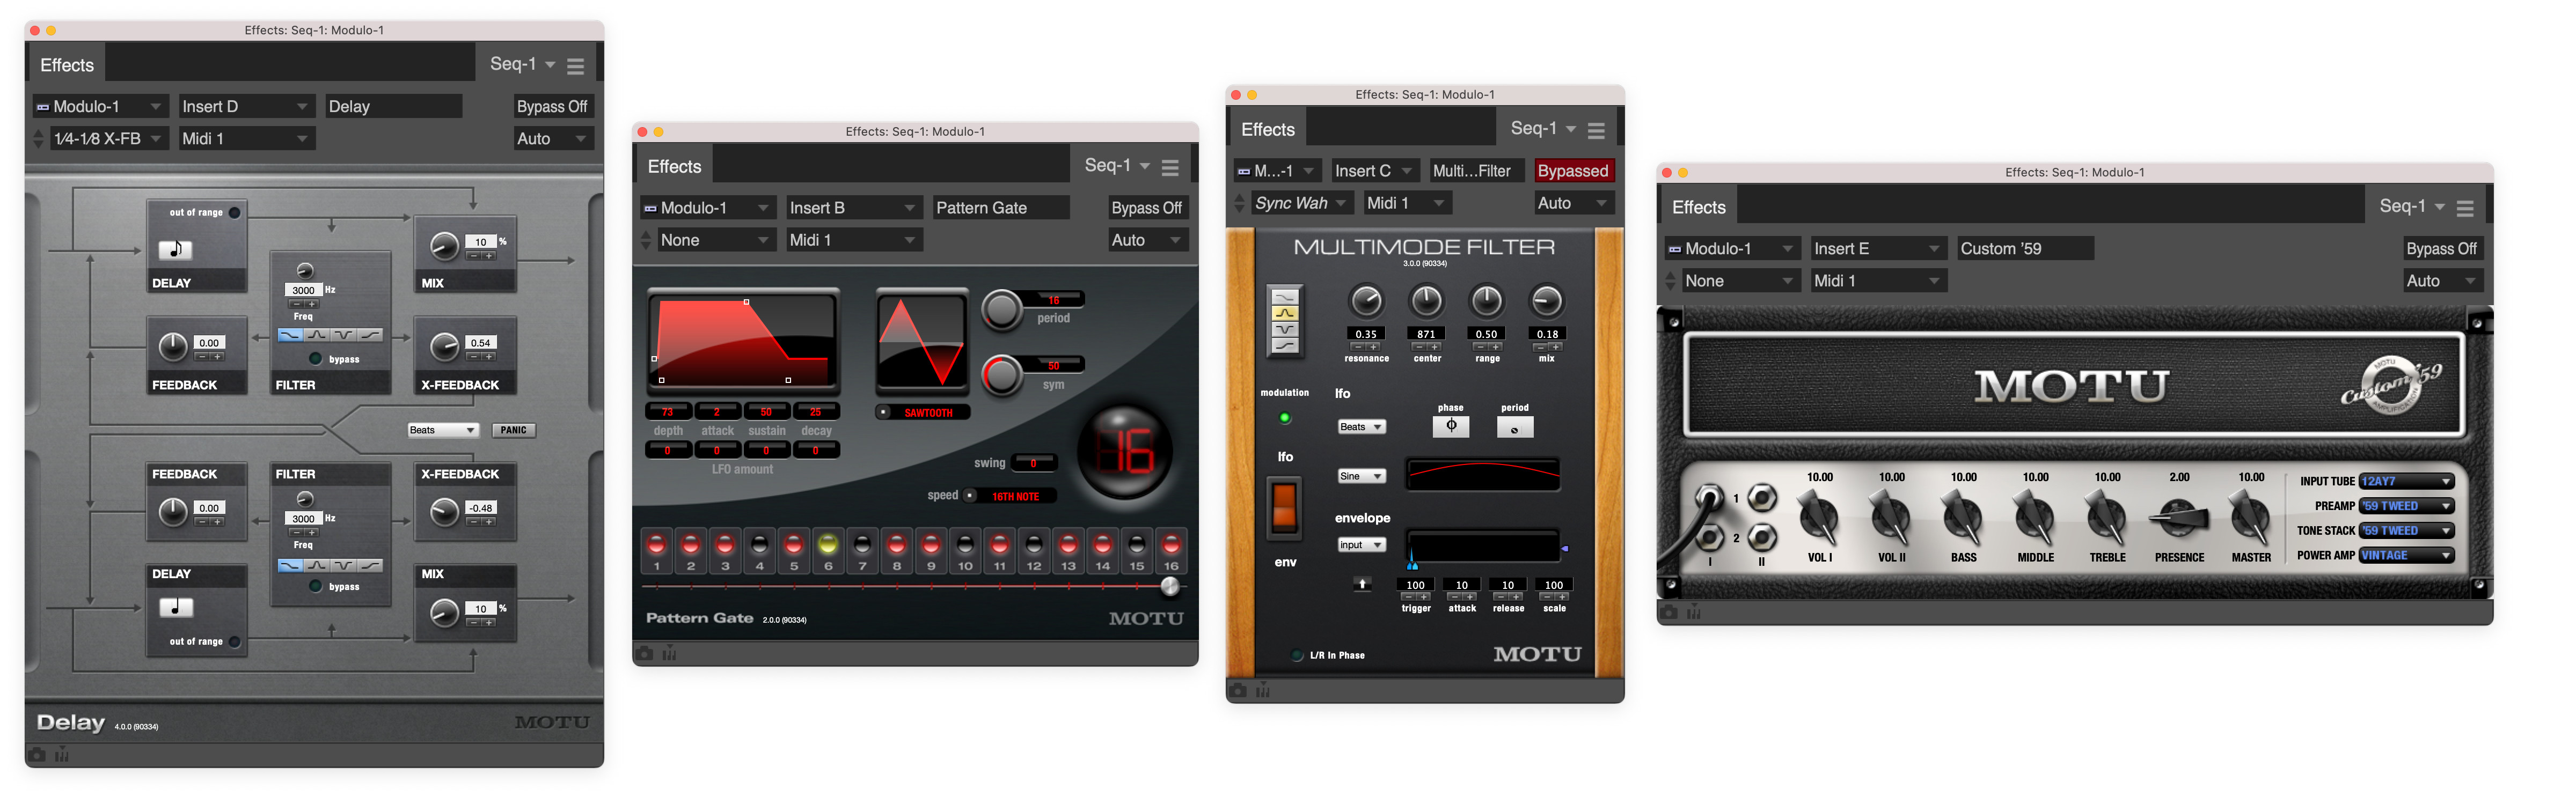
Task: Open the Sine LFO waveform dropdown
Action: [x=1362, y=476]
